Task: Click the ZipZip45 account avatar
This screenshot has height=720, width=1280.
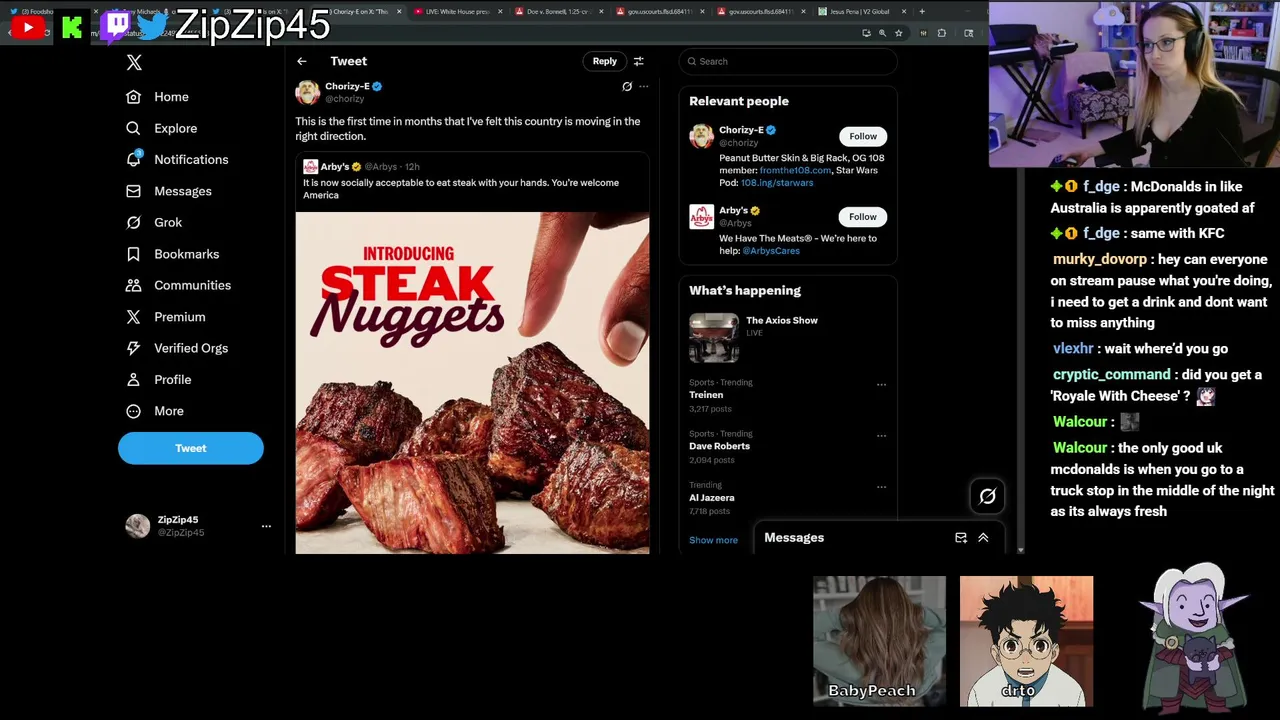Action: (138, 526)
